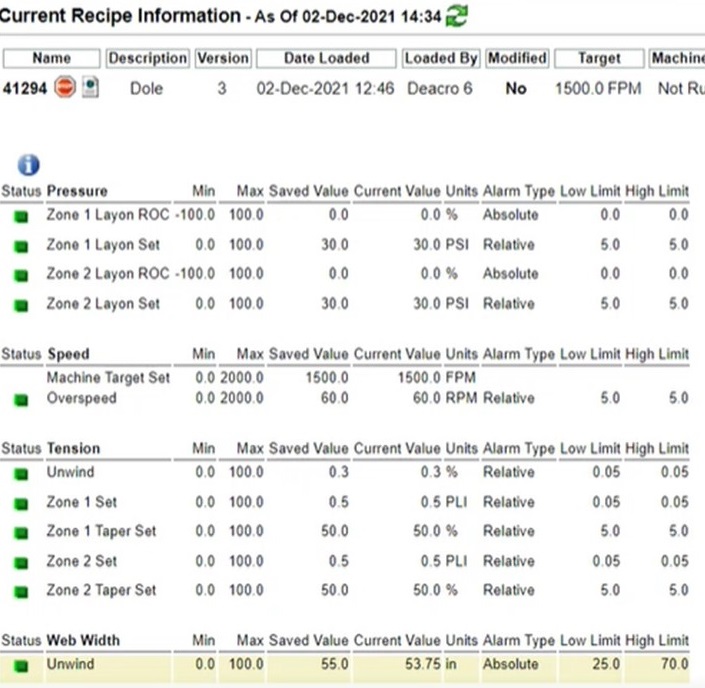Click the Date Loaded column header
The width and height of the screenshot is (705, 688).
pos(326,58)
